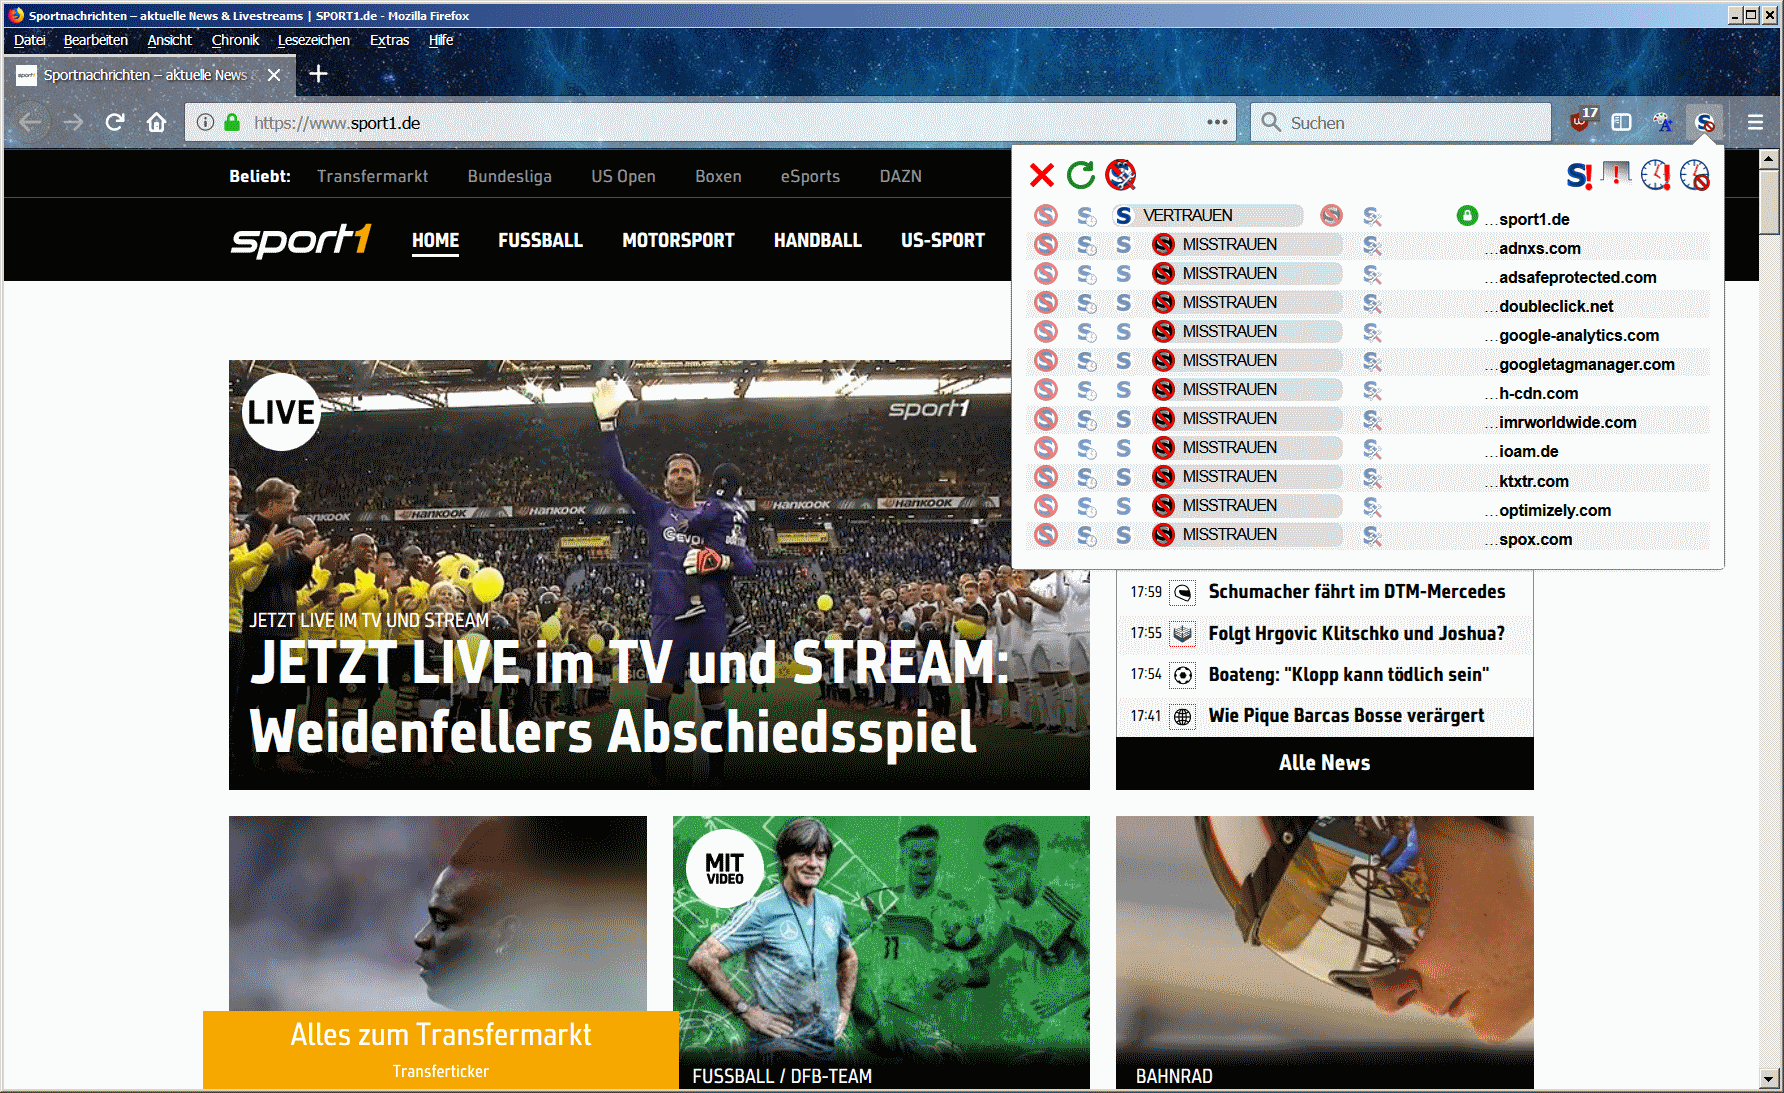Select the trusted S preset for spox.com
The width and height of the screenshot is (1784, 1093).
tap(1124, 535)
